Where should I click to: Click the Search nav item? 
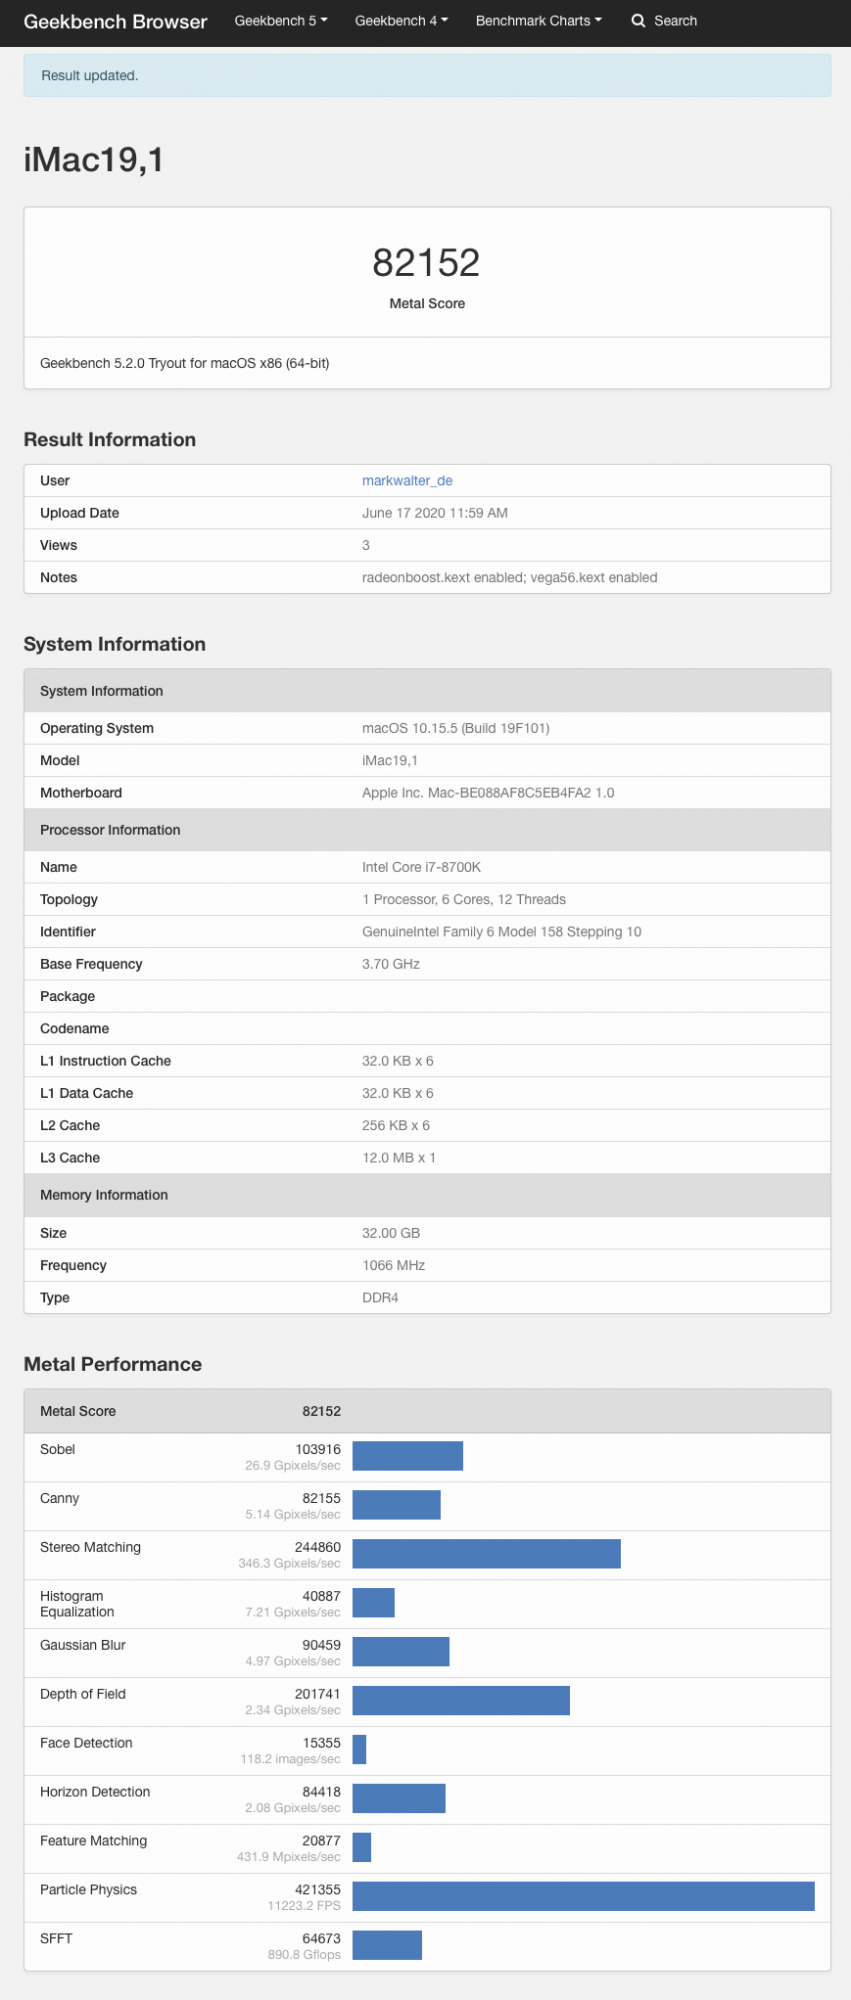click(x=664, y=21)
